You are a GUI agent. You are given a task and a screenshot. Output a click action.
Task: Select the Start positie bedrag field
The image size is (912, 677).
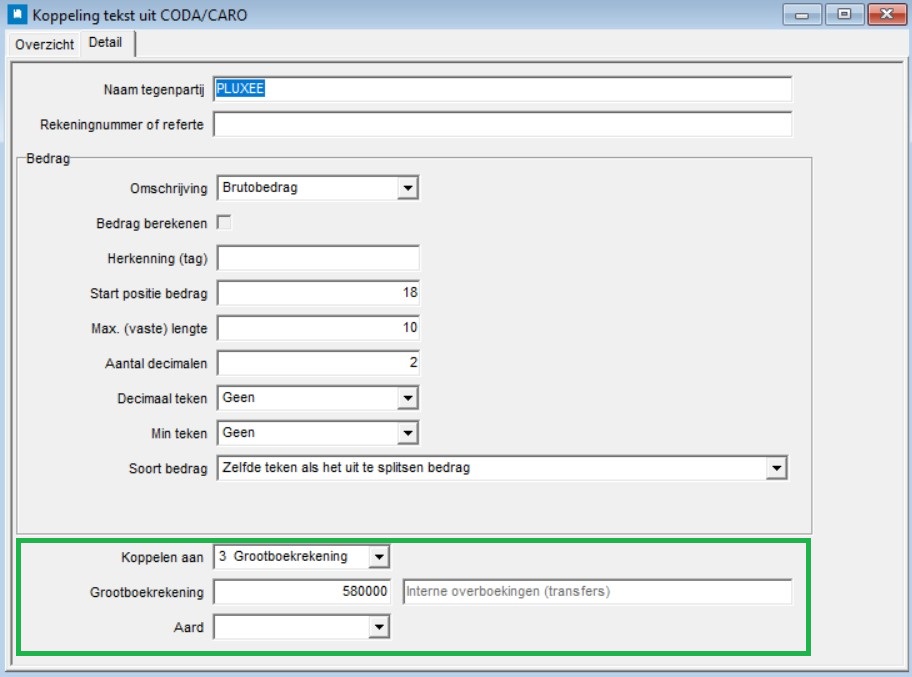coord(318,293)
